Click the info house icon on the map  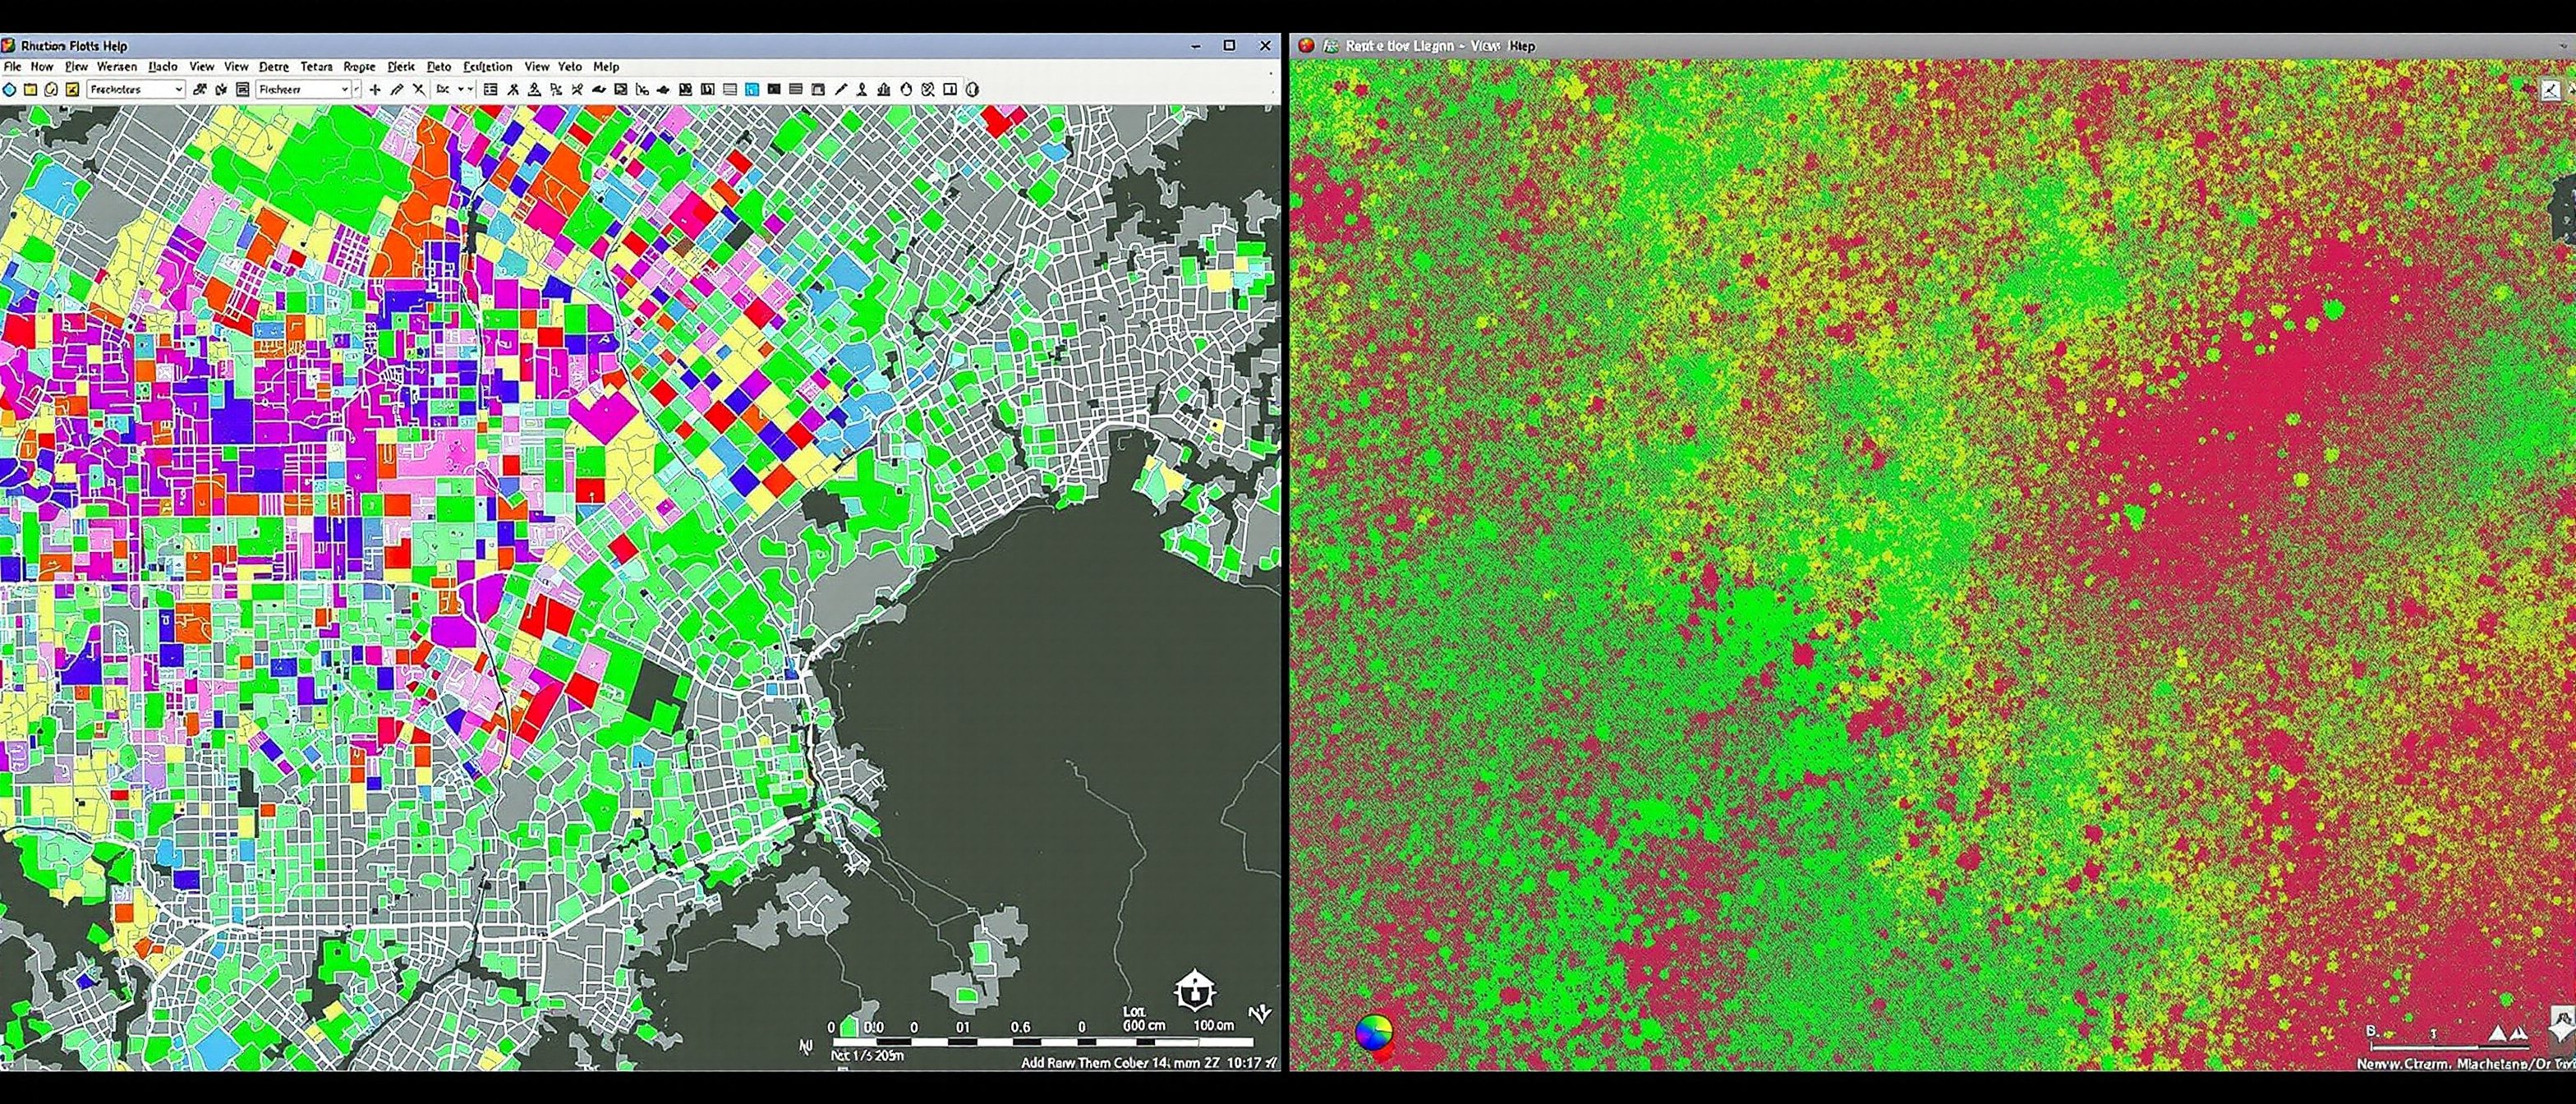tap(1195, 991)
